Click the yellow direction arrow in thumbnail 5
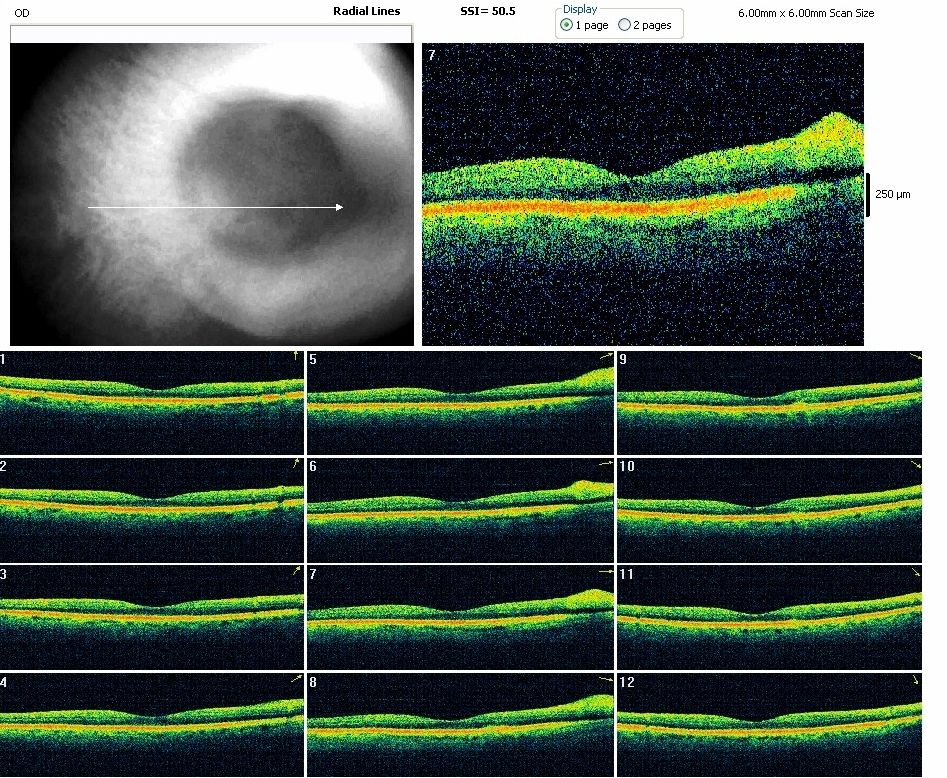Screen dimensions: 947x778 pos(605,356)
